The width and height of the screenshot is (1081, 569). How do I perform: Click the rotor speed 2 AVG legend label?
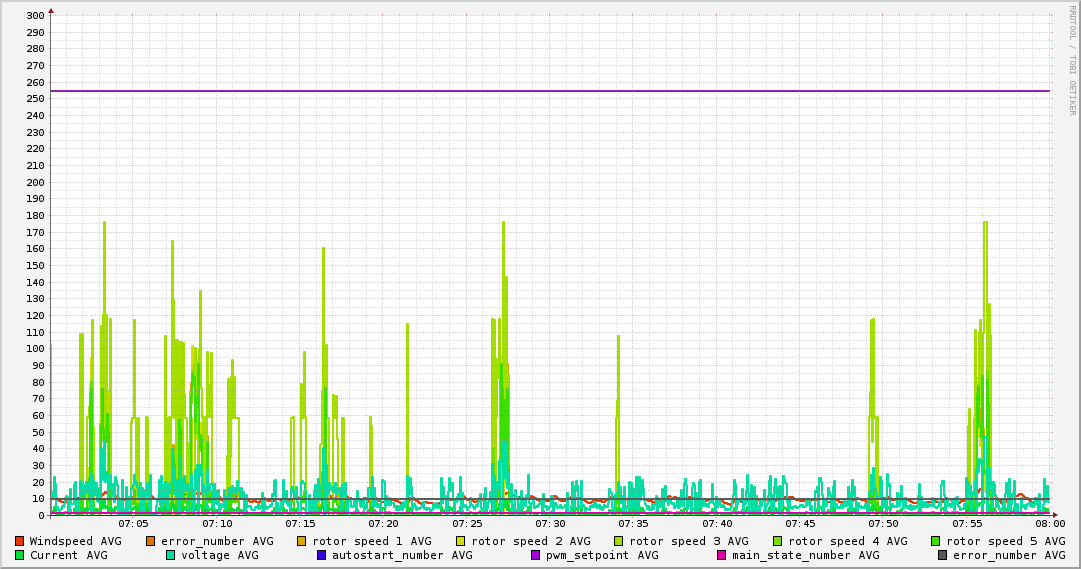coord(530,541)
